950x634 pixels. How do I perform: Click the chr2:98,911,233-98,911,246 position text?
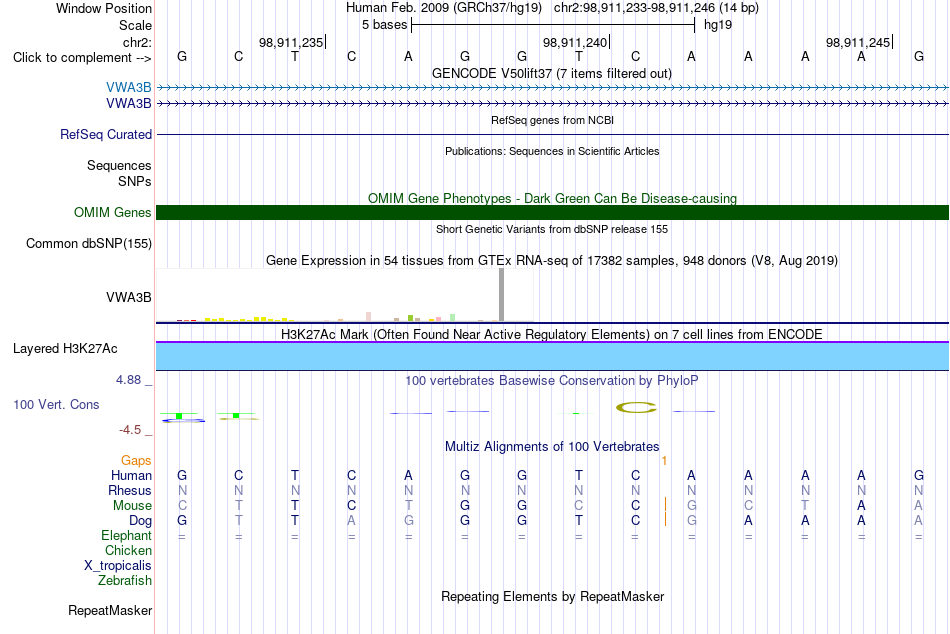click(656, 8)
